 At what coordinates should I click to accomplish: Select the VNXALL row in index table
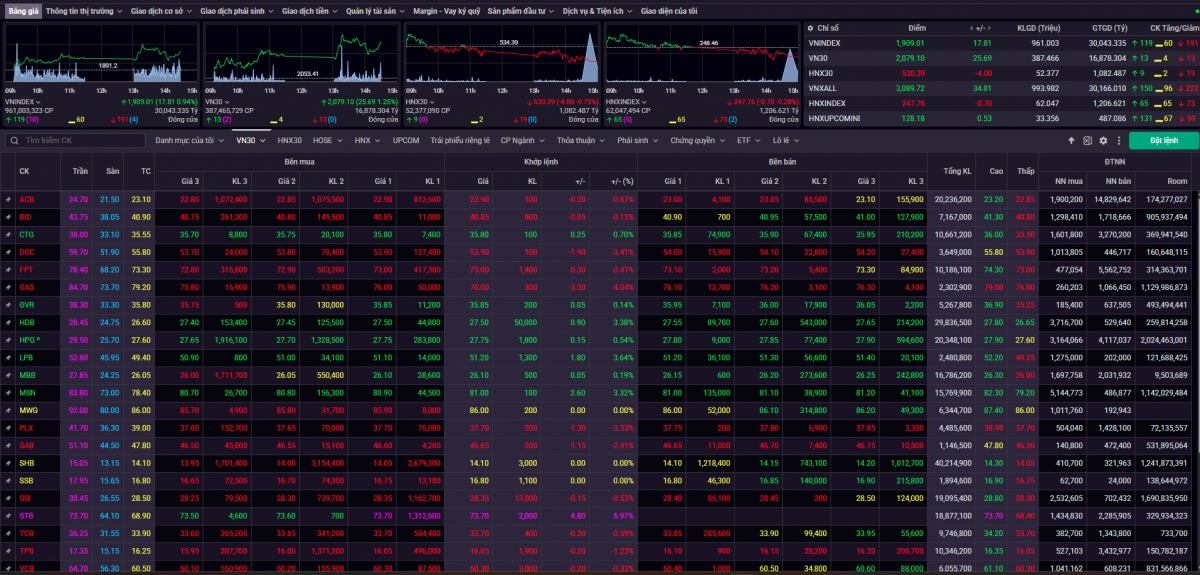pos(1001,88)
